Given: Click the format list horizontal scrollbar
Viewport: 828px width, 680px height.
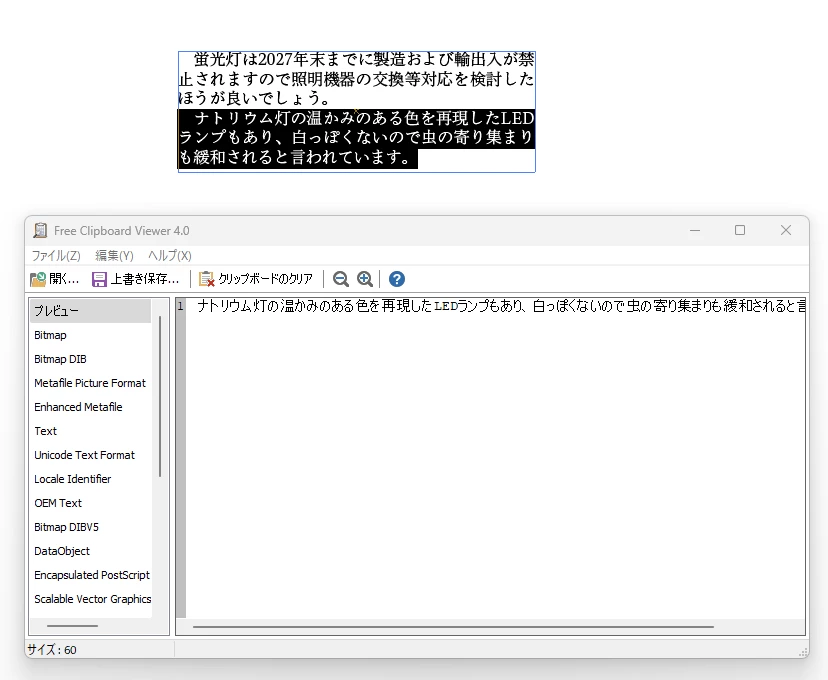Looking at the screenshot, I should point(72,626).
